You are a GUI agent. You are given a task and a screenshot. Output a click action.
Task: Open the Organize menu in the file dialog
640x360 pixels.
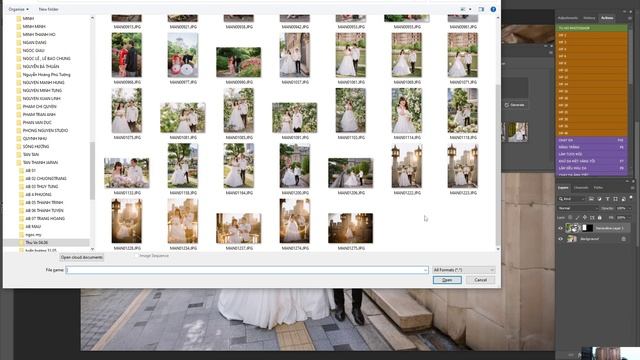(18, 9)
